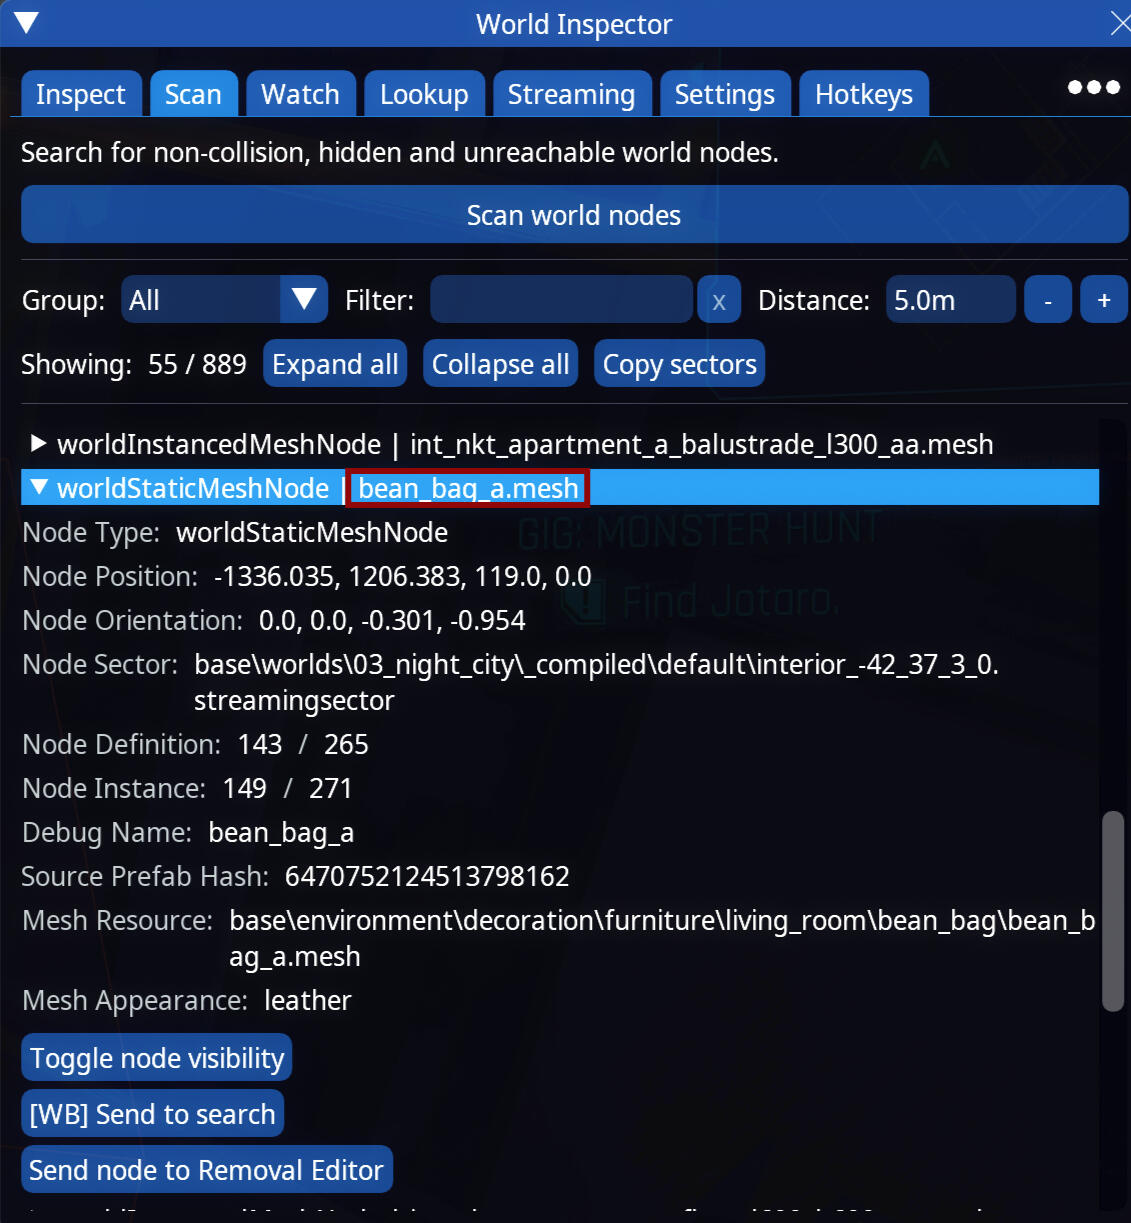Toggle node visibility for bean_bag_a

157,1058
